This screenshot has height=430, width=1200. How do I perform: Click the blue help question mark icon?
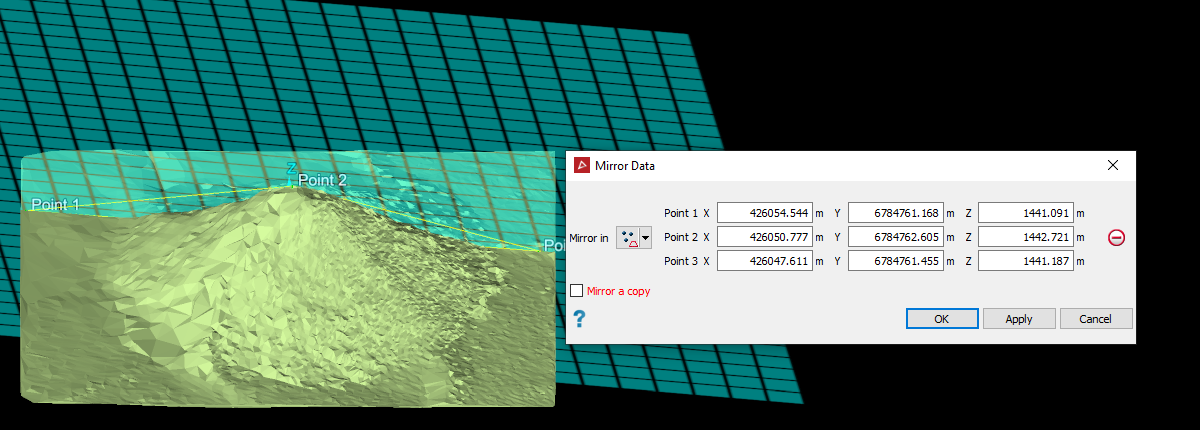(579, 319)
